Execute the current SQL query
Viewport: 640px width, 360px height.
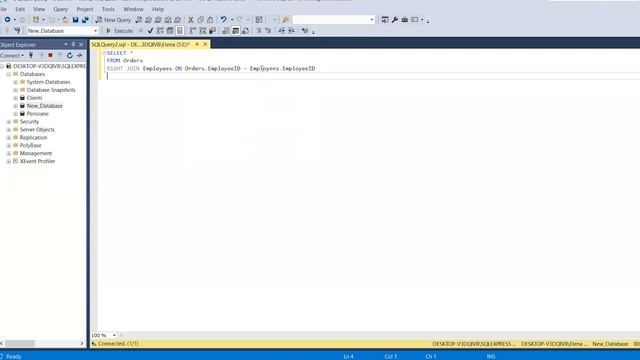[x=120, y=31]
